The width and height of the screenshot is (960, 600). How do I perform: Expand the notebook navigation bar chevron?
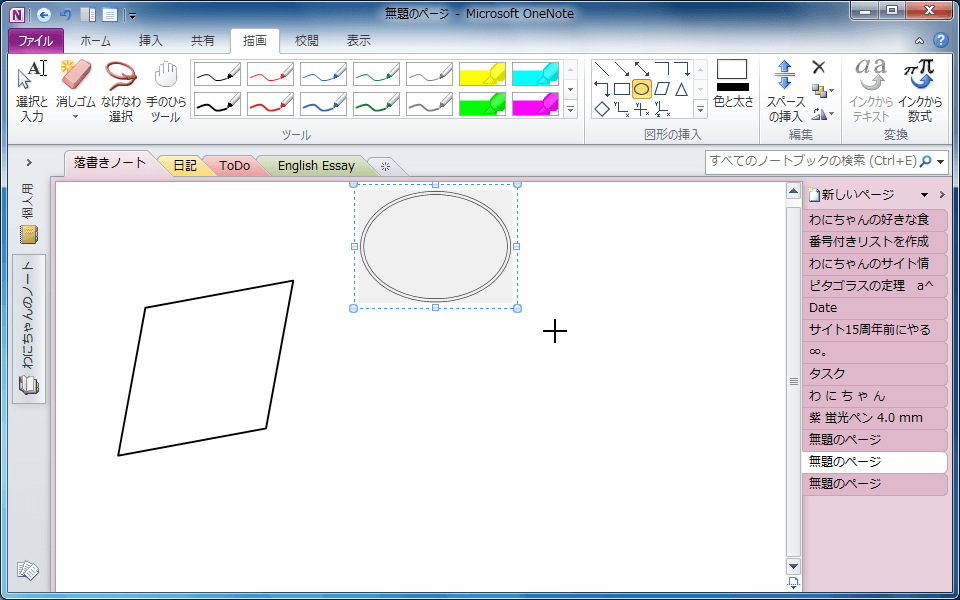pos(29,163)
